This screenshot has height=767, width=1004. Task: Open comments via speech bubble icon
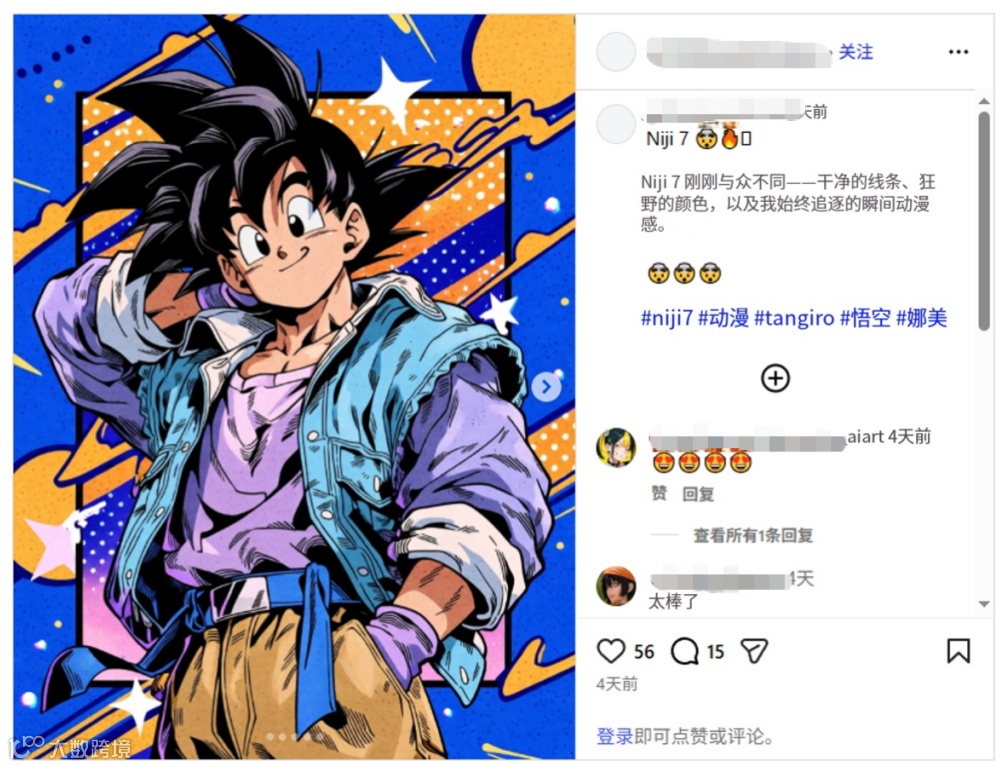point(684,651)
